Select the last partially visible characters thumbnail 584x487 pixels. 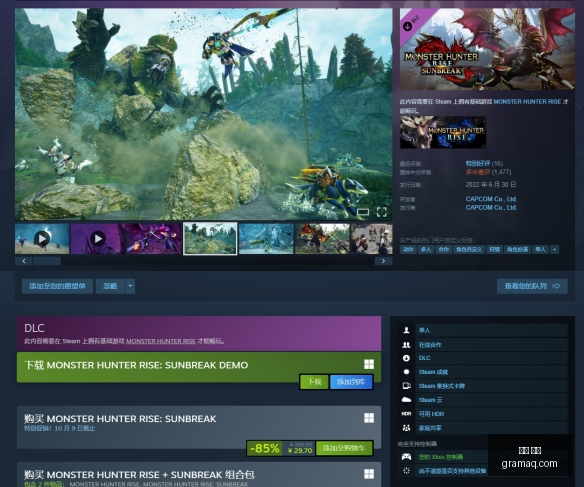[372, 239]
